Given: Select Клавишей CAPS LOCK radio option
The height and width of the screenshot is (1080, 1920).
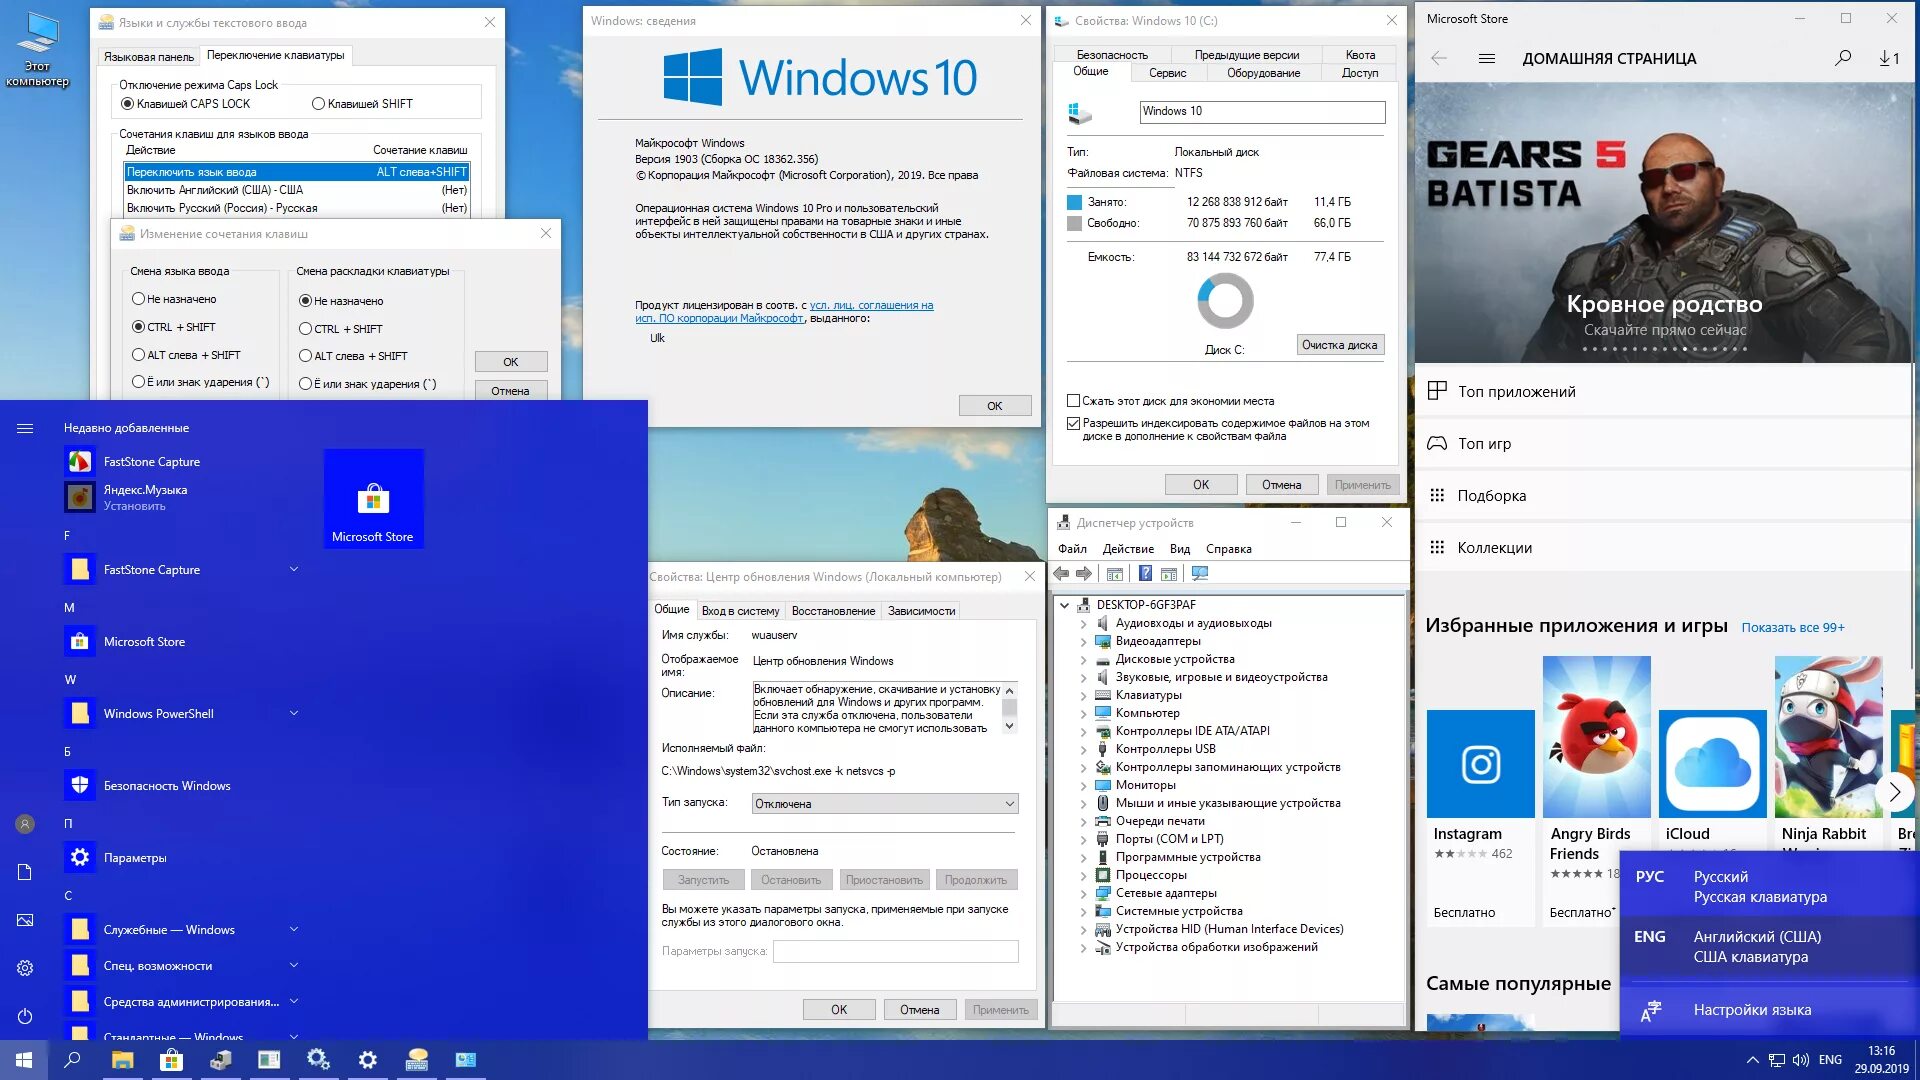Looking at the screenshot, I should pos(127,103).
